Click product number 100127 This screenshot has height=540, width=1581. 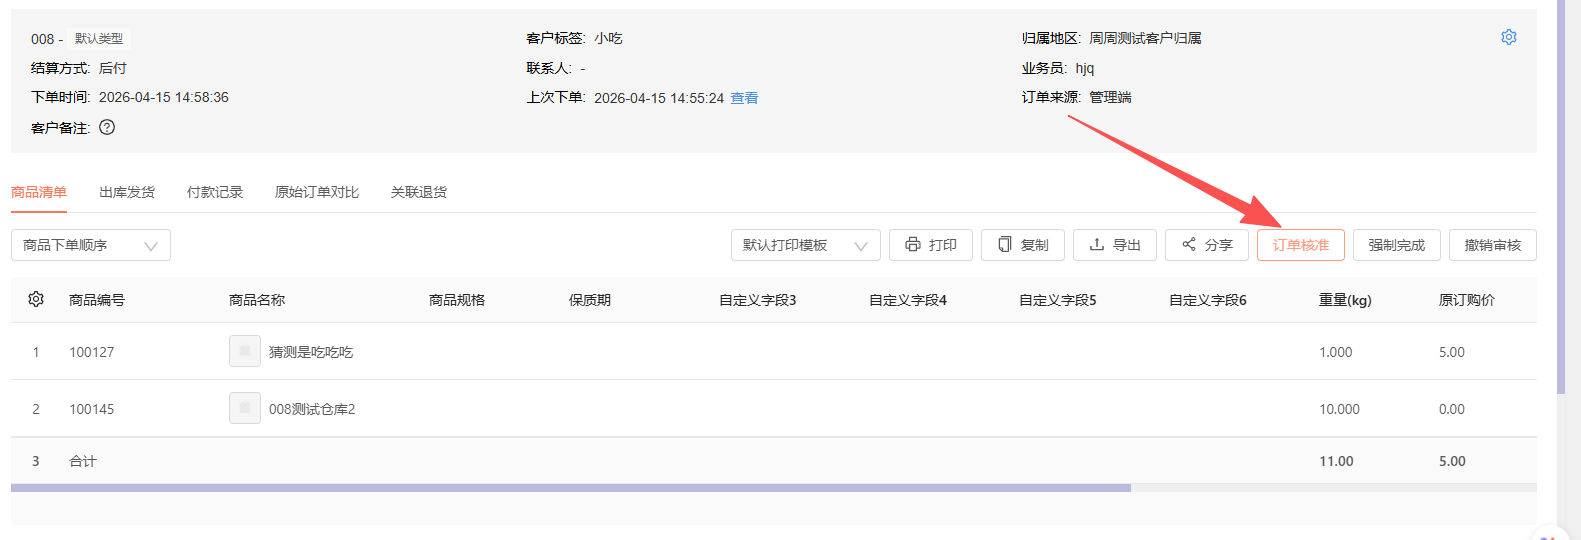pos(92,352)
